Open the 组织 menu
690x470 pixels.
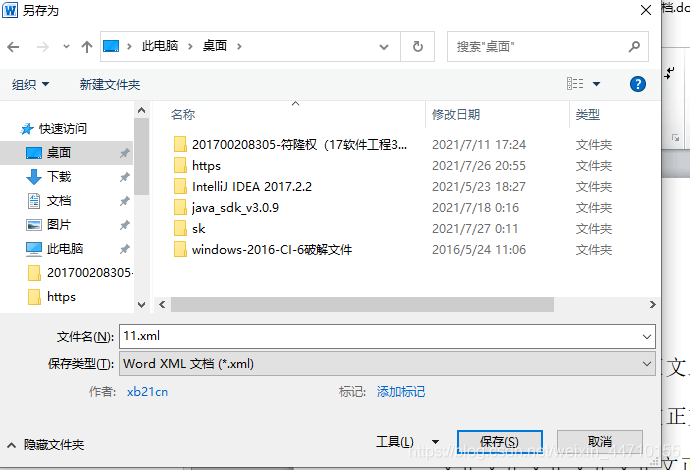tap(30, 84)
